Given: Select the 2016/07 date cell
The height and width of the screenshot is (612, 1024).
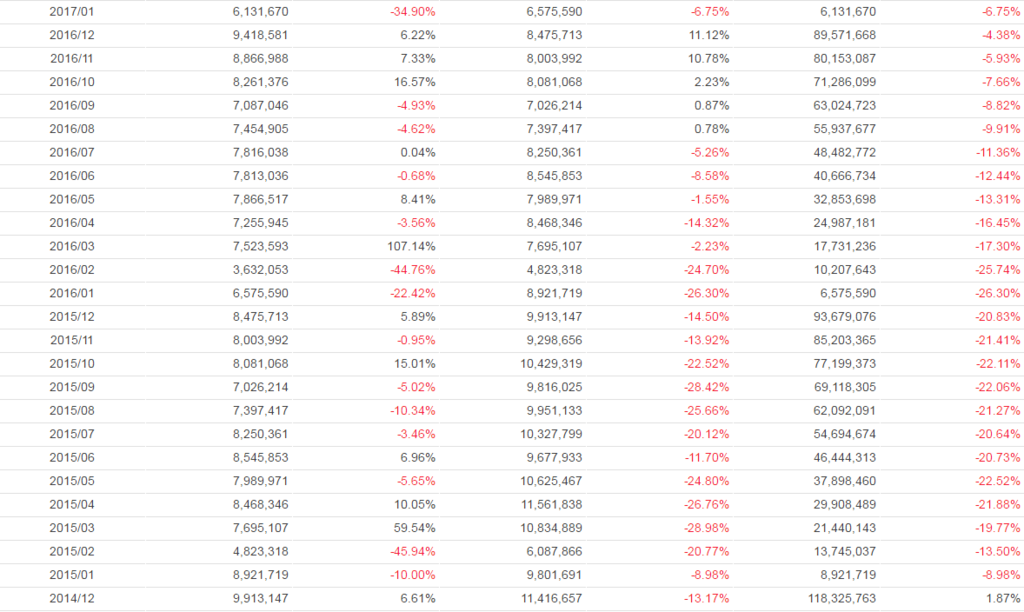Looking at the screenshot, I should 70,152.
